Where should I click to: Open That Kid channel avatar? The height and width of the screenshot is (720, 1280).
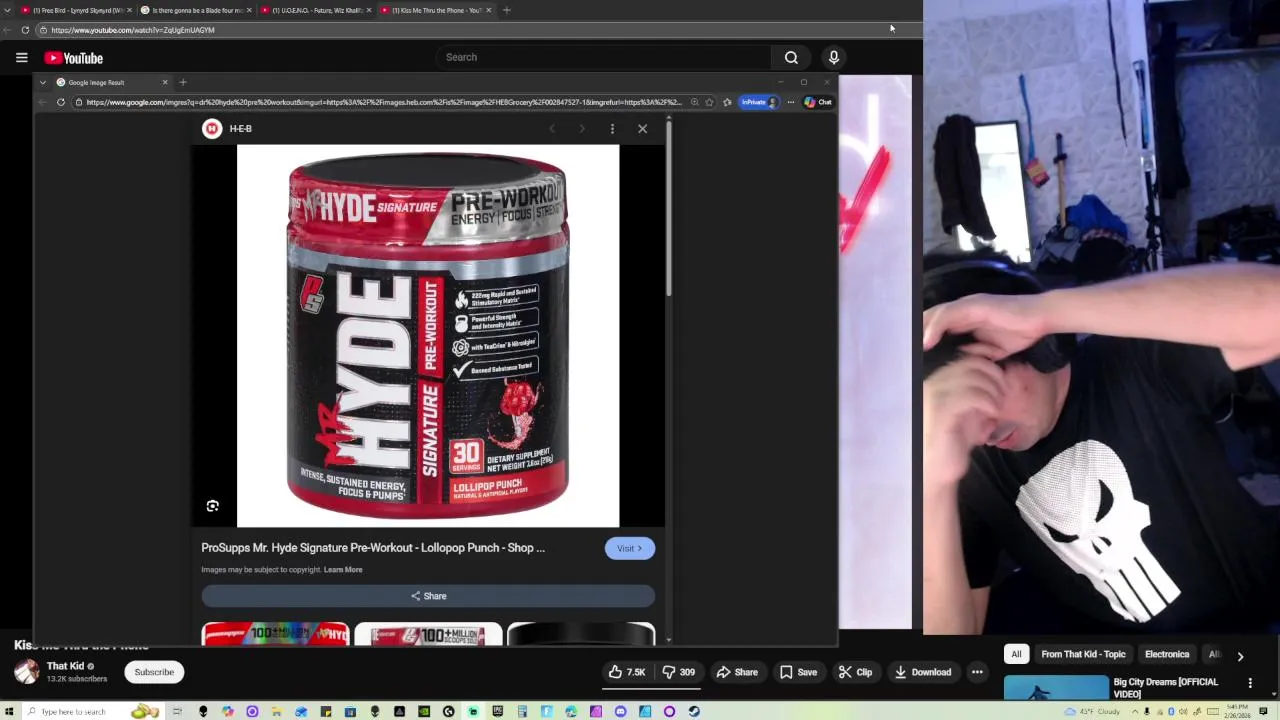click(x=27, y=672)
